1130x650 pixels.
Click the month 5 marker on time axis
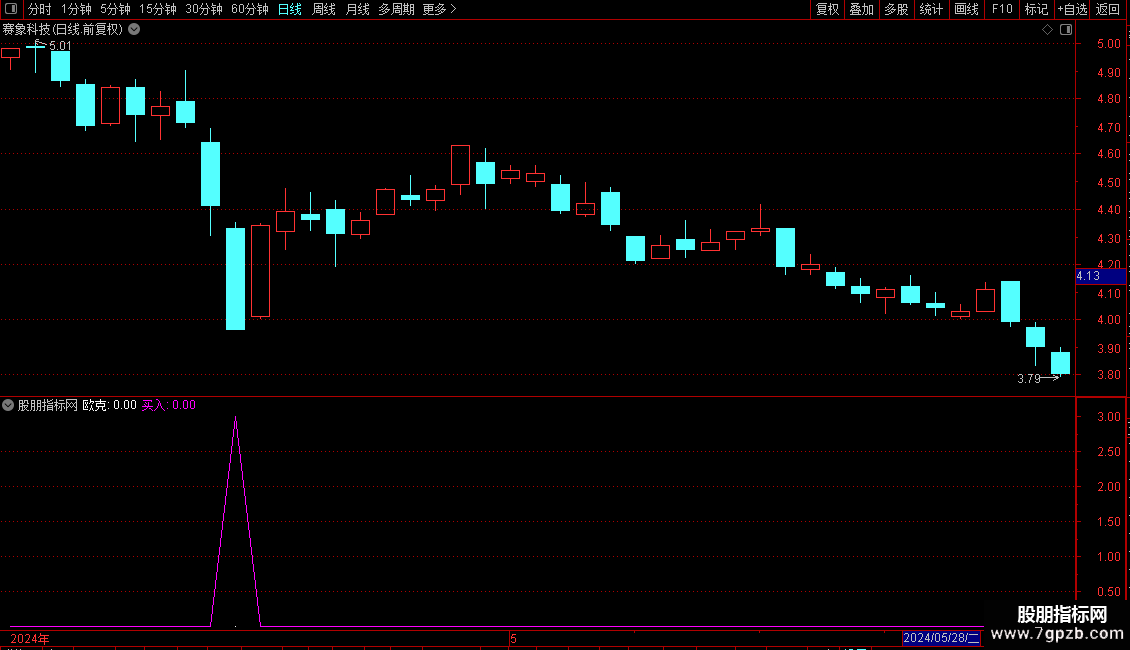click(513, 638)
